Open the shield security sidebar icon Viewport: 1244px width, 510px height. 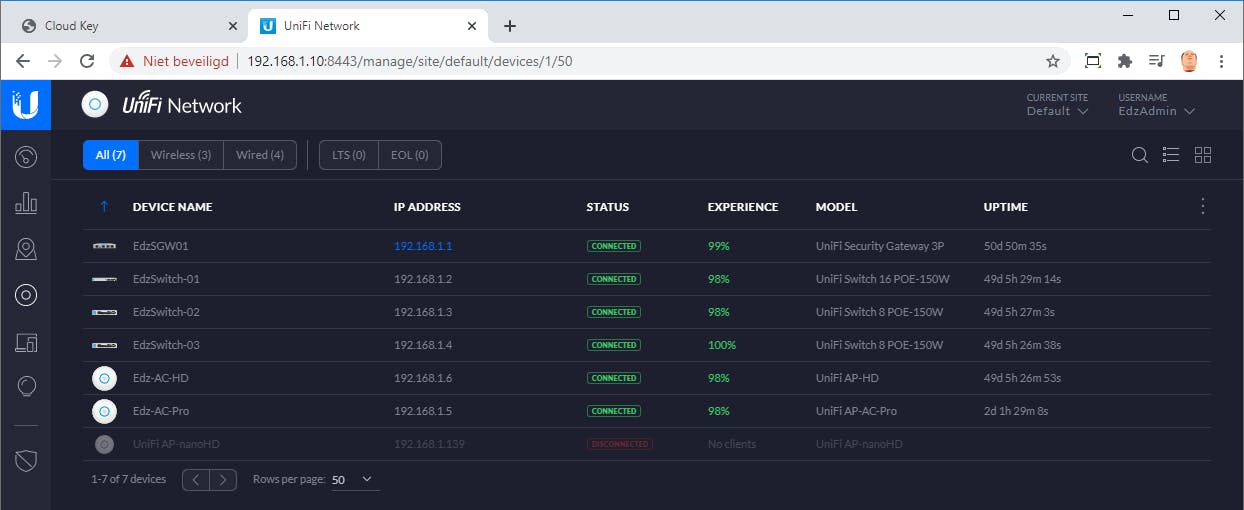(x=26, y=460)
